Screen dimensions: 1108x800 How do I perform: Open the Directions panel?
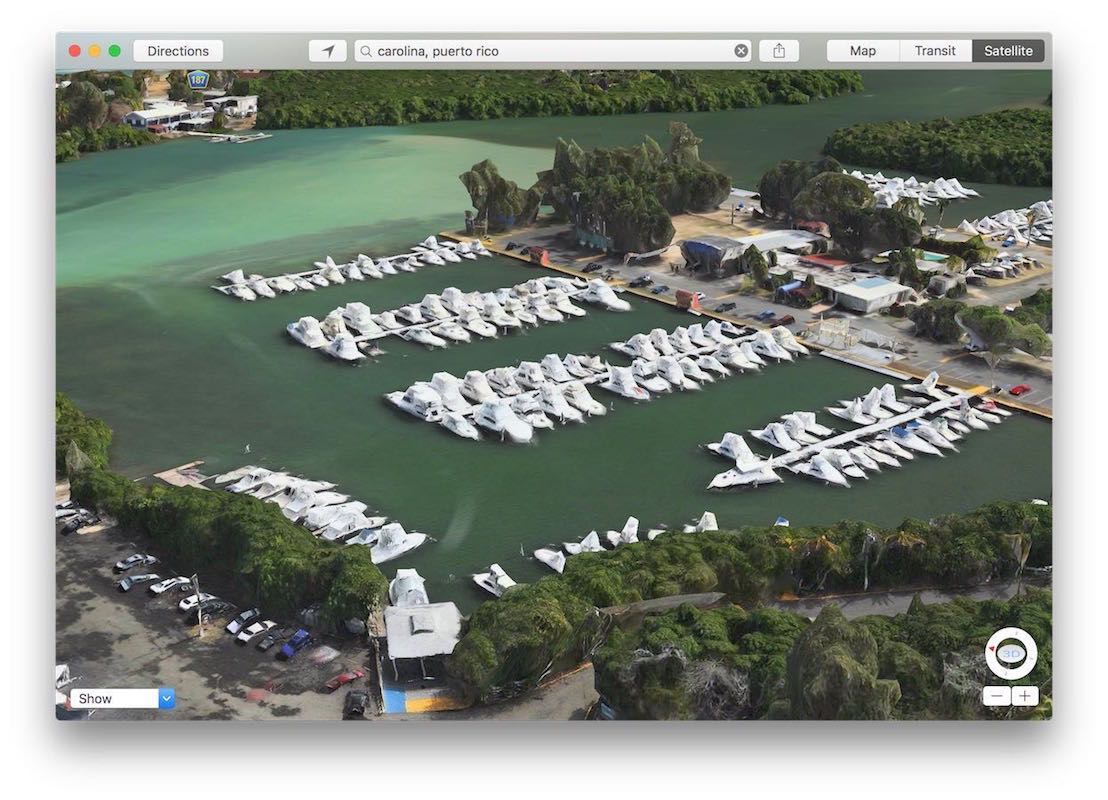coord(178,51)
